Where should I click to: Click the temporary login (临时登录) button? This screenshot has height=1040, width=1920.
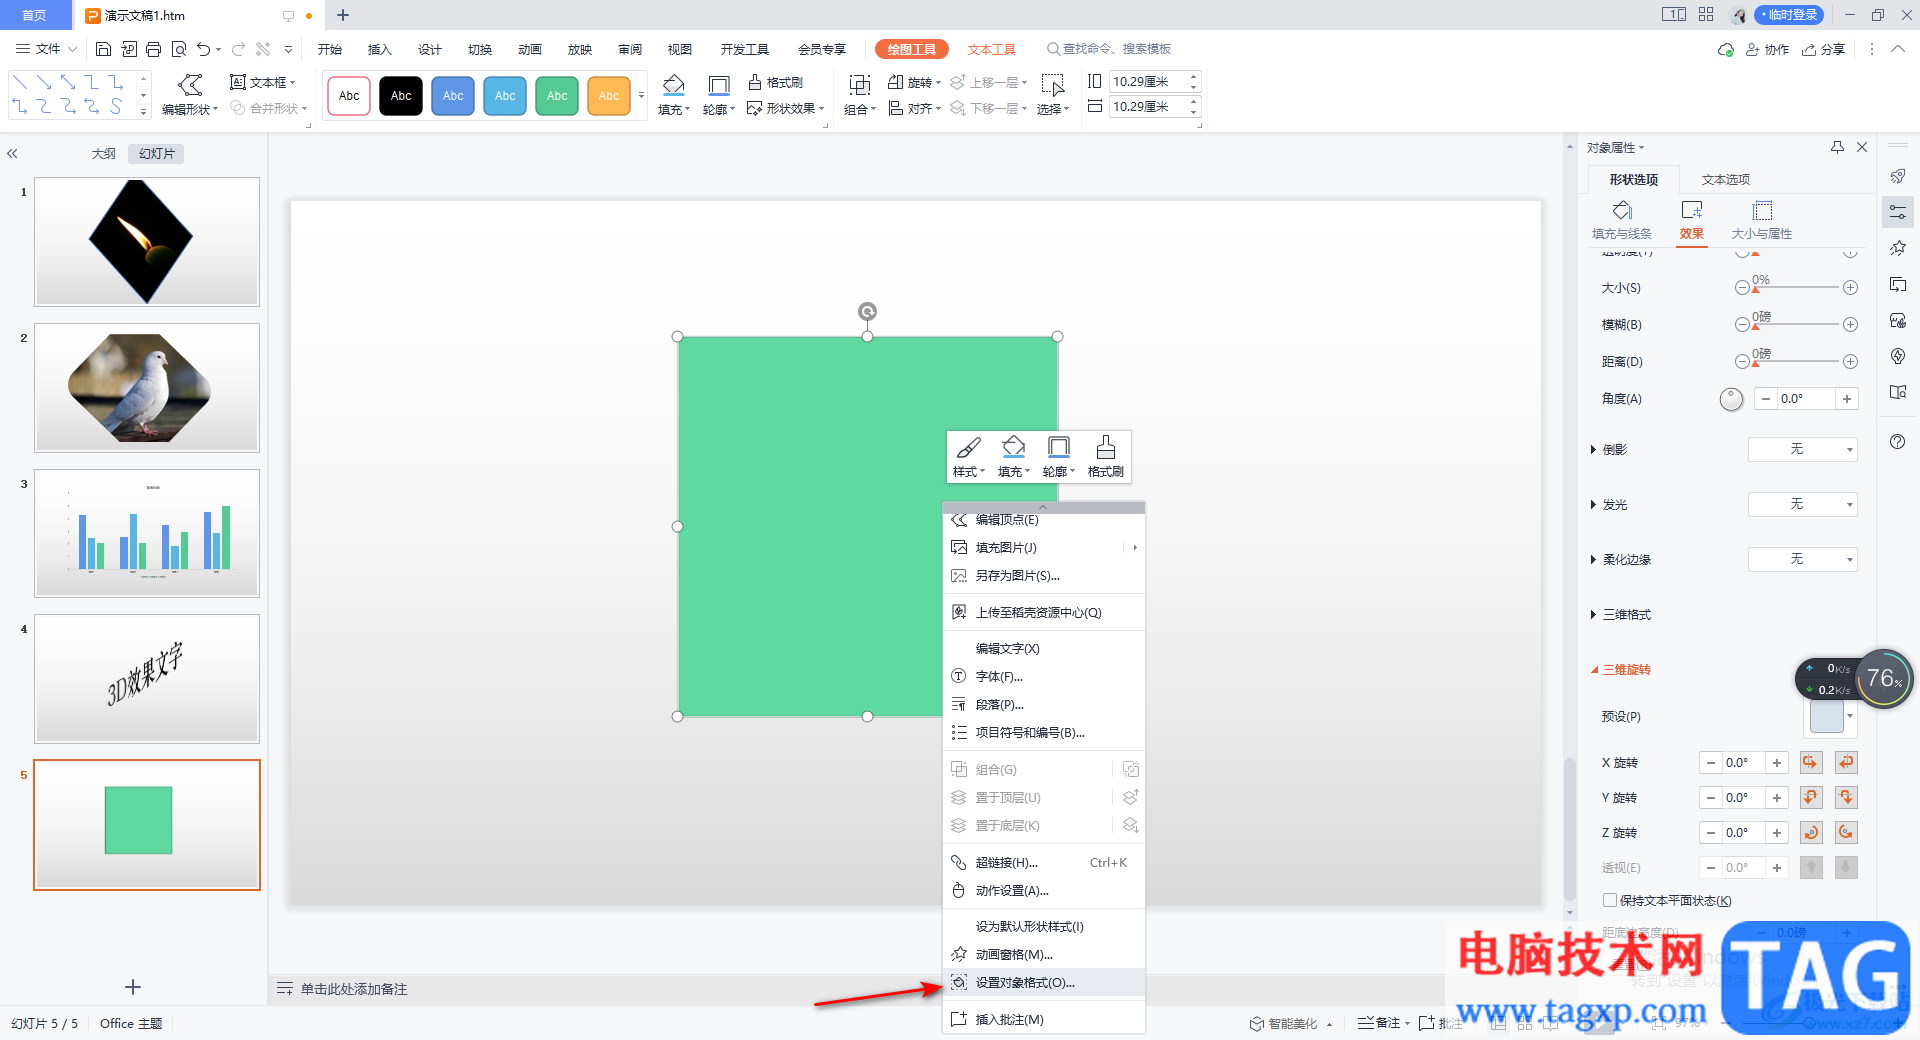[x=1789, y=14]
